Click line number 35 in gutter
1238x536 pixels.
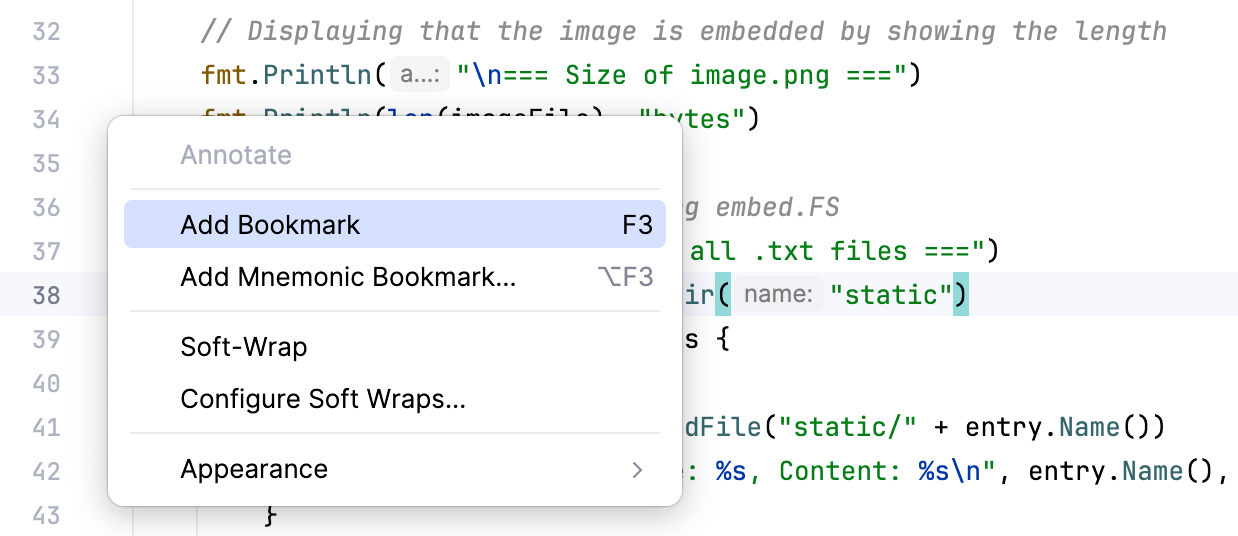tap(47, 163)
